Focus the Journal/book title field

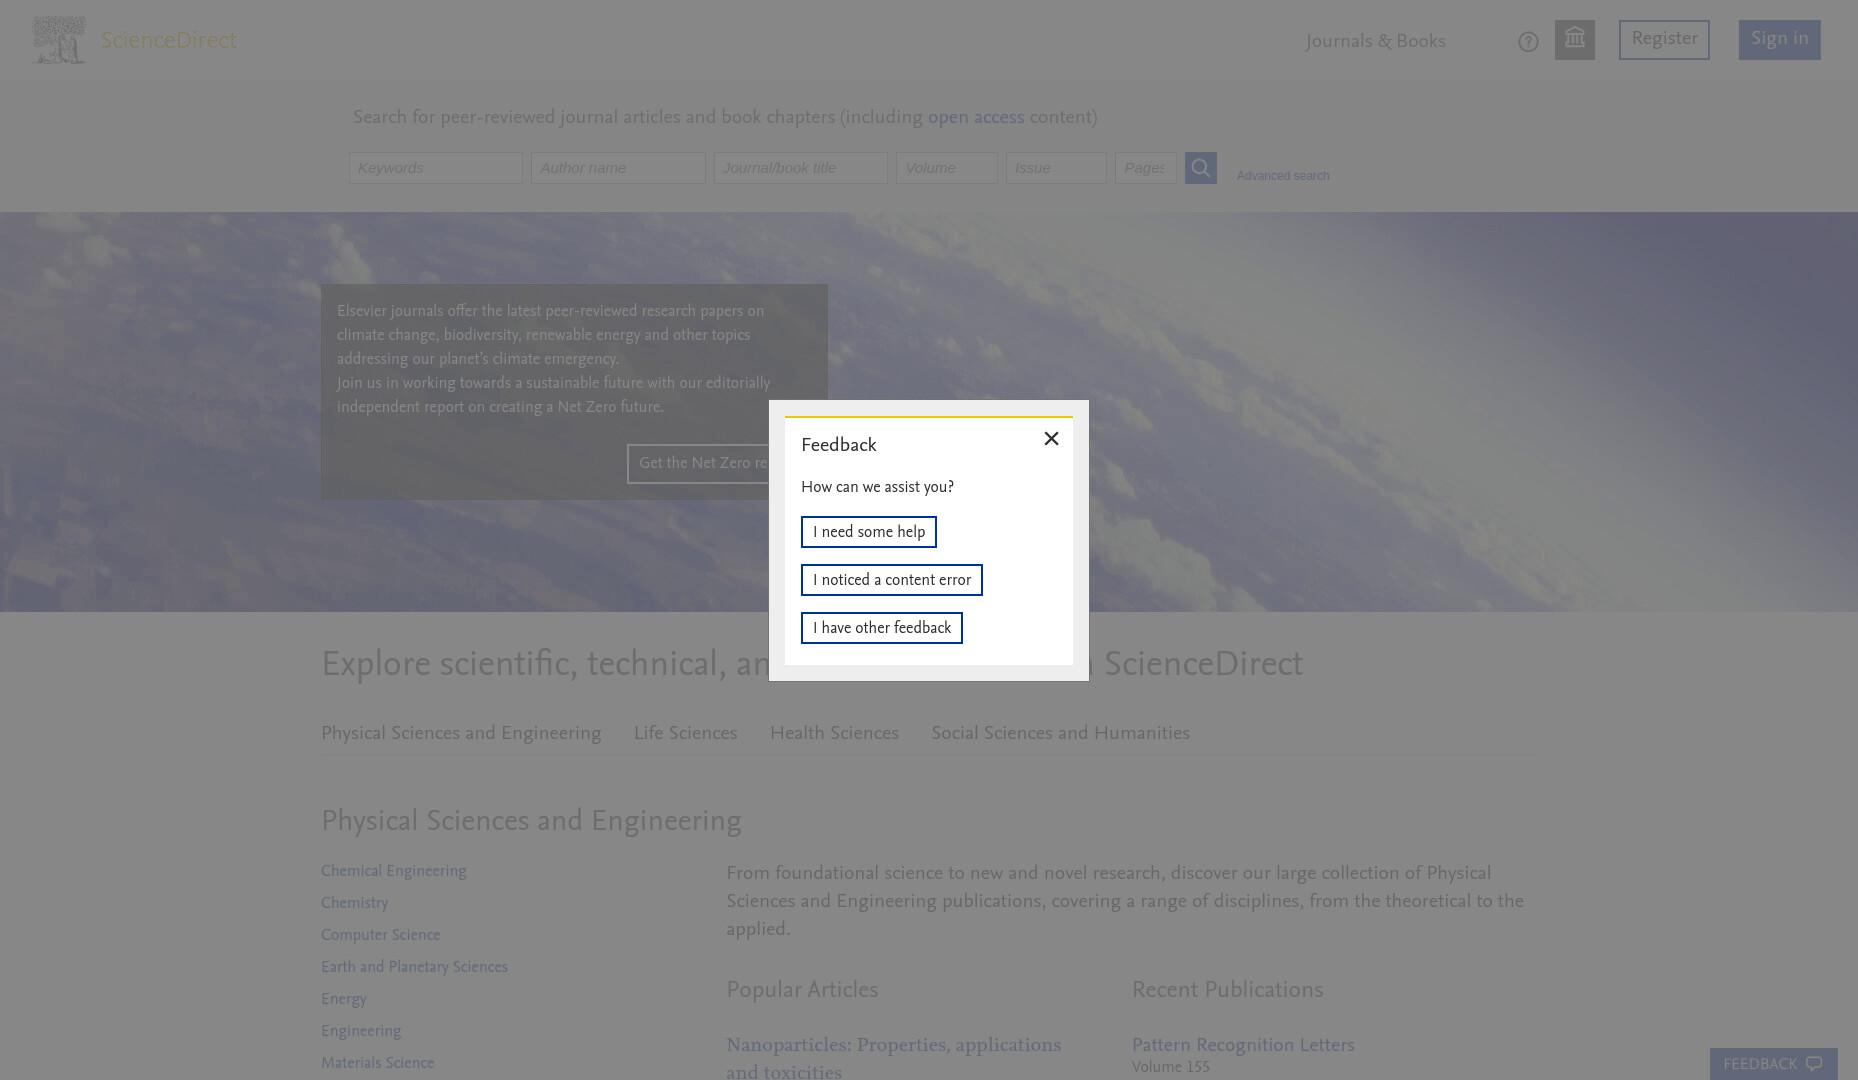(x=801, y=168)
